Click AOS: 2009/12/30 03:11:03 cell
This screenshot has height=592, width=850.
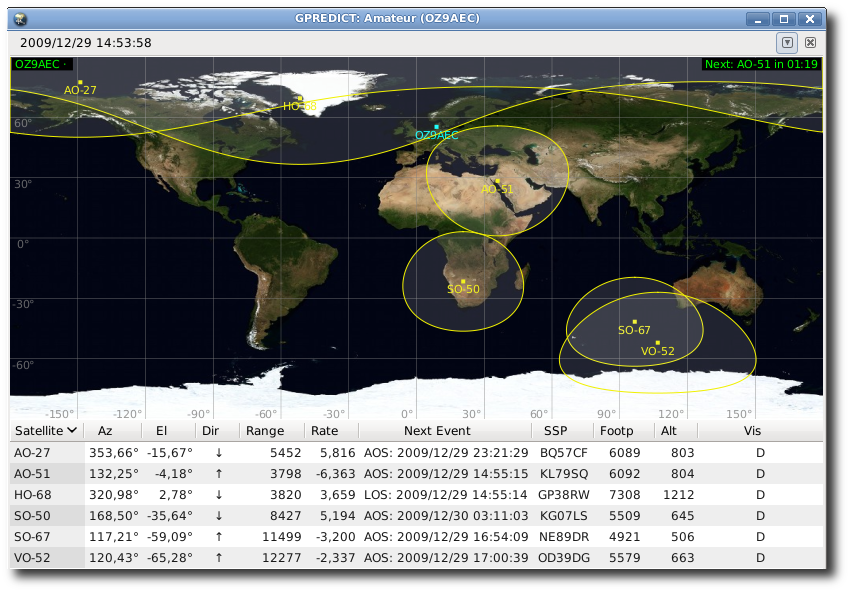pos(446,516)
